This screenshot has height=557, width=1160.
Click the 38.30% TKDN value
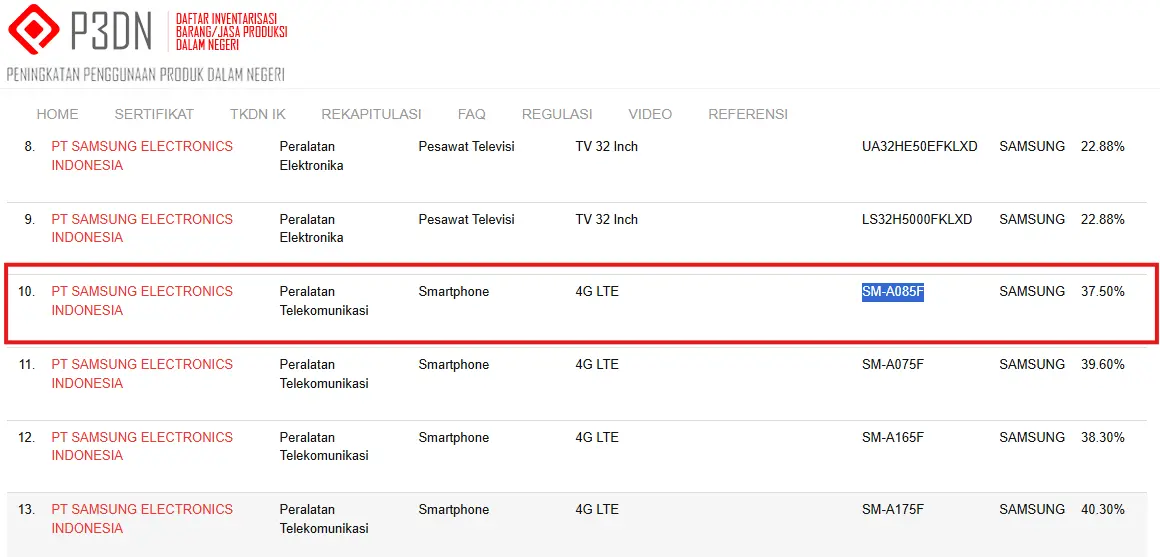click(x=1103, y=437)
